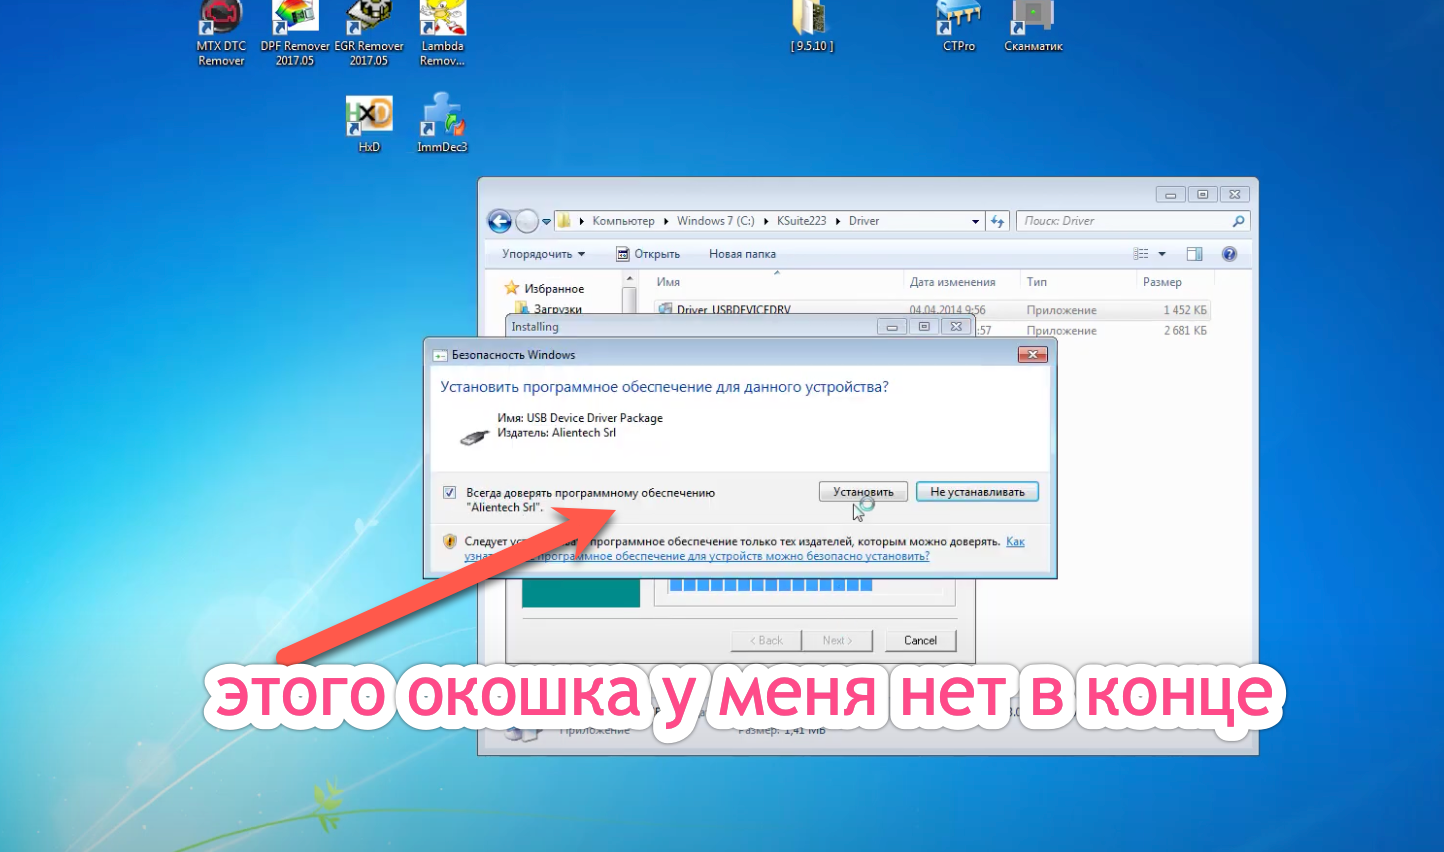
Task: Open the view options dropdown arrow
Action: [x=1162, y=254]
